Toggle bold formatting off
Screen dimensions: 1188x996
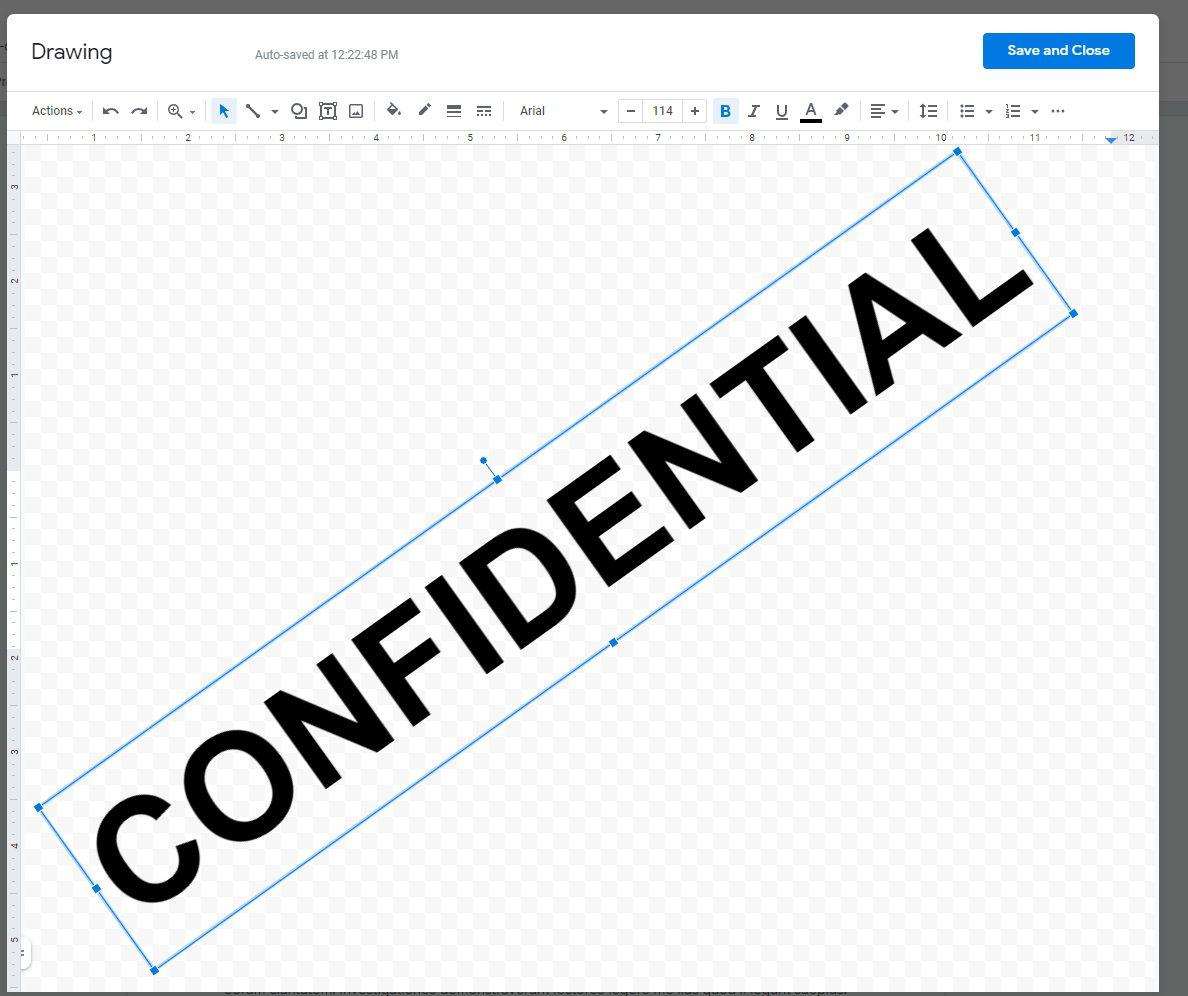pos(725,111)
